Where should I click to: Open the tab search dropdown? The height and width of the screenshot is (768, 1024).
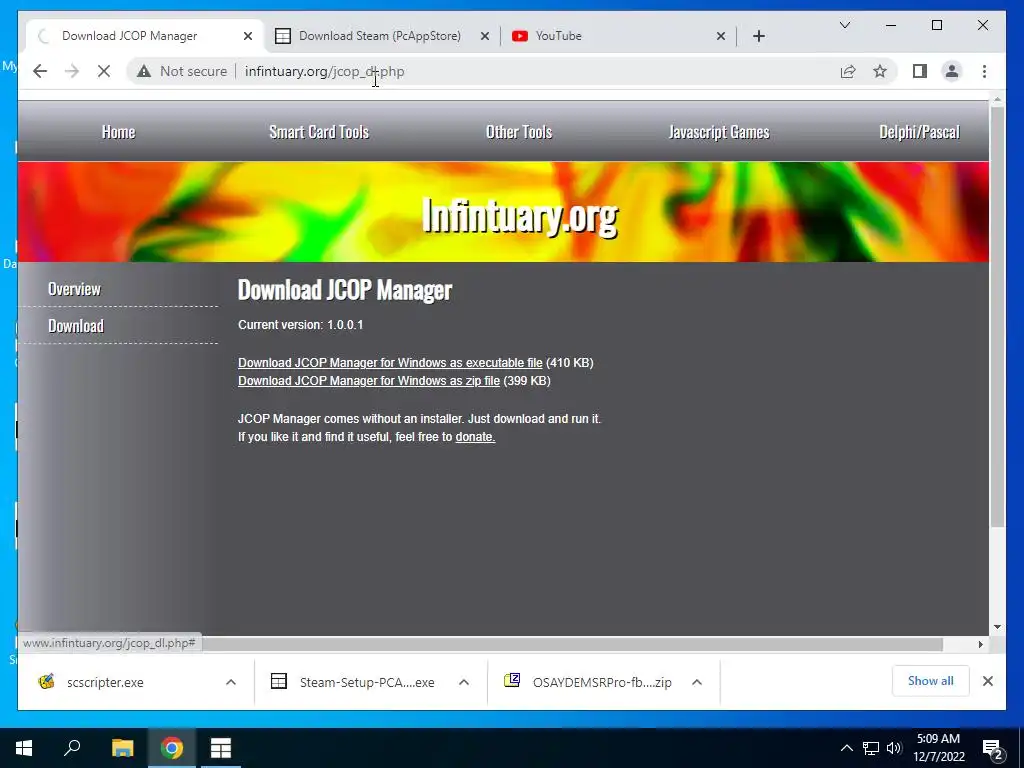point(844,25)
